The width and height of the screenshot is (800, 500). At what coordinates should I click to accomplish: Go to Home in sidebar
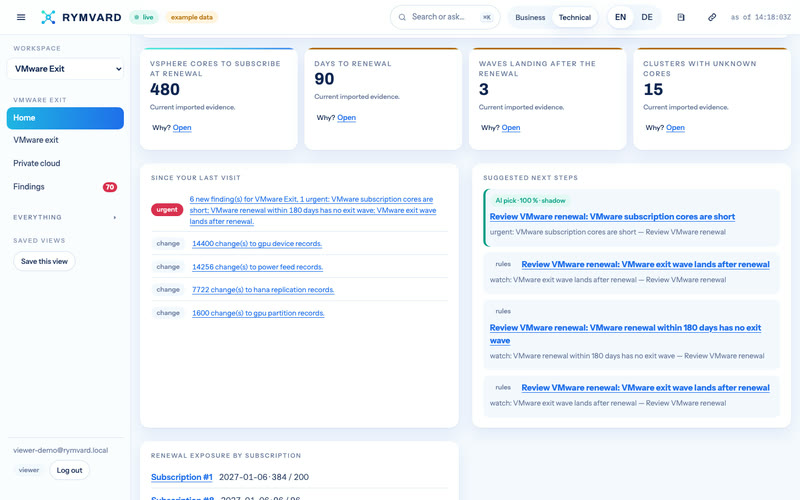point(65,118)
